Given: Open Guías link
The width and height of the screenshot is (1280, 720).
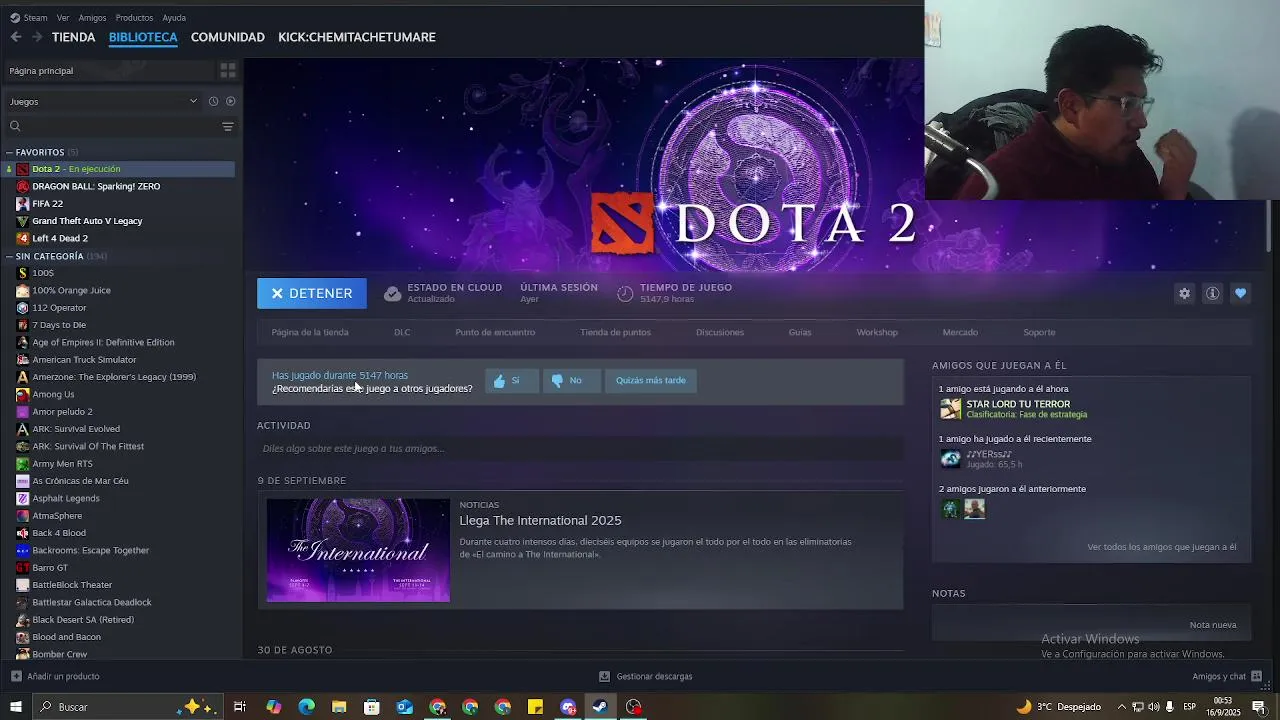Looking at the screenshot, I should [x=800, y=332].
